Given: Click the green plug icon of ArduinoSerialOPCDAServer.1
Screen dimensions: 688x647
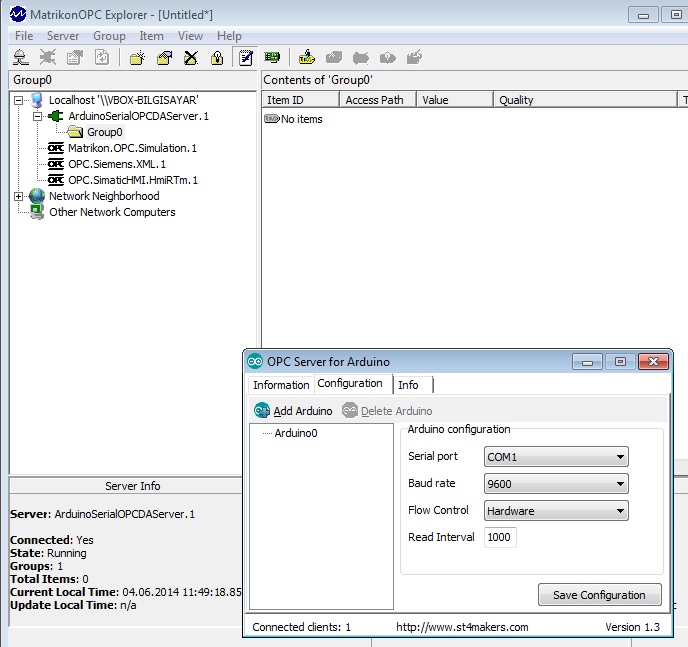Looking at the screenshot, I should pyautogui.click(x=56, y=116).
